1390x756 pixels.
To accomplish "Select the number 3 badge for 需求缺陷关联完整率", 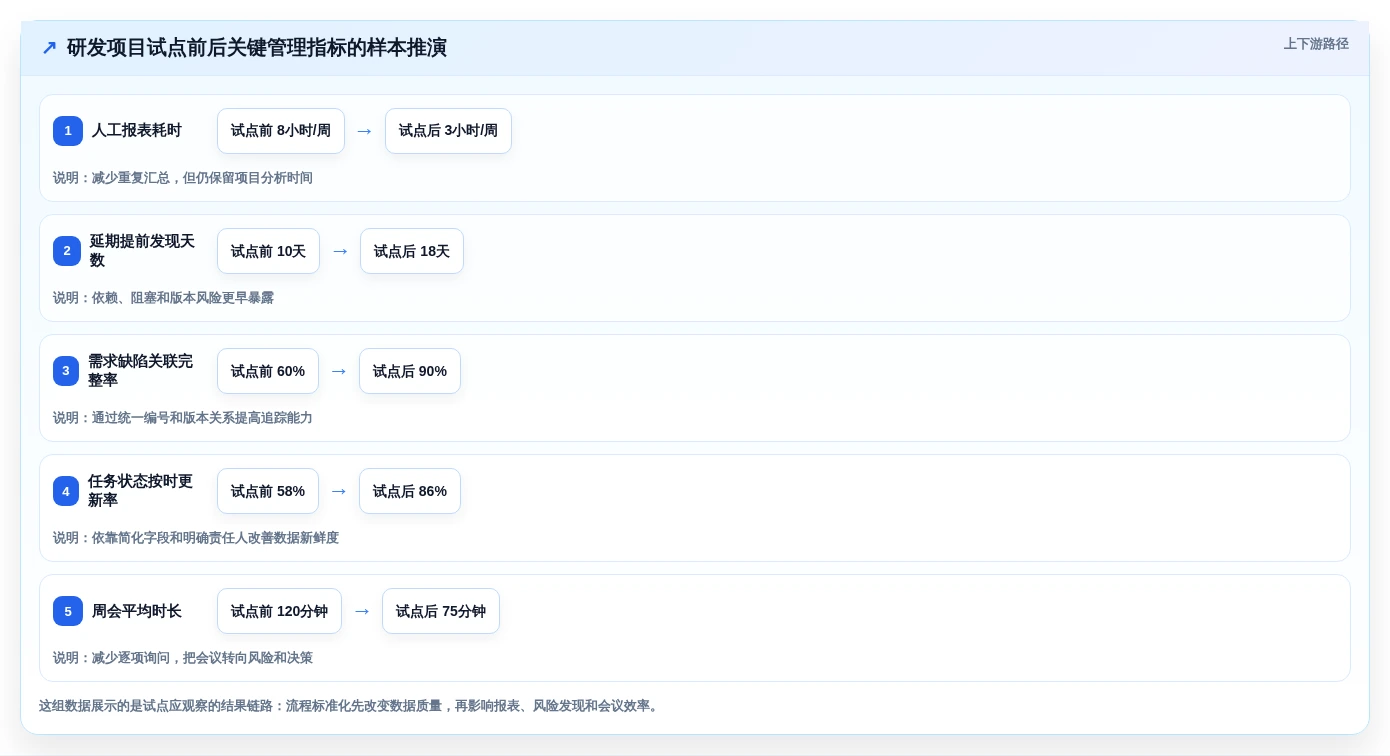I will [x=66, y=371].
